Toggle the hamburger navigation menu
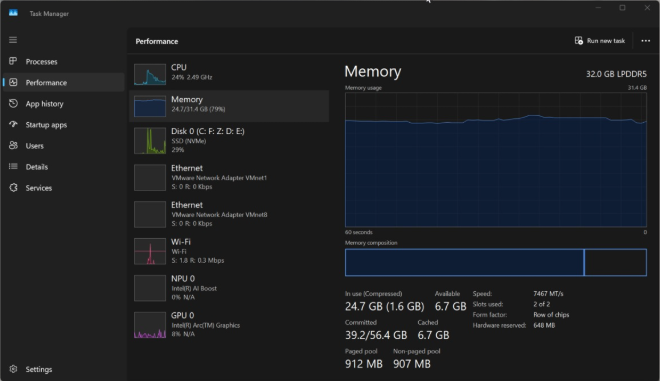660x381 pixels. coord(13,40)
